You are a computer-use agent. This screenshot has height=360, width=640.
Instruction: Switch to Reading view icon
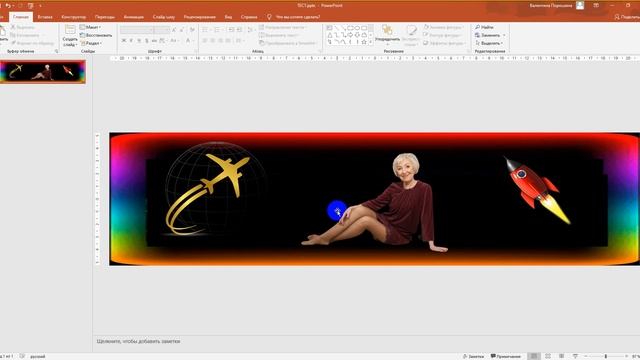(x=562, y=356)
